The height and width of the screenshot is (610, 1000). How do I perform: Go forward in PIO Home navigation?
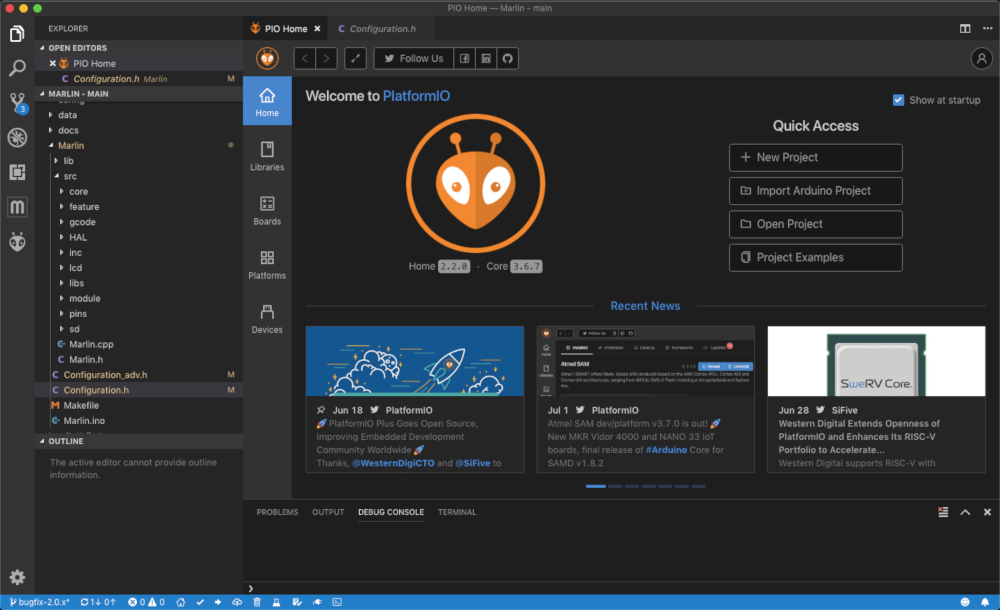(x=327, y=59)
